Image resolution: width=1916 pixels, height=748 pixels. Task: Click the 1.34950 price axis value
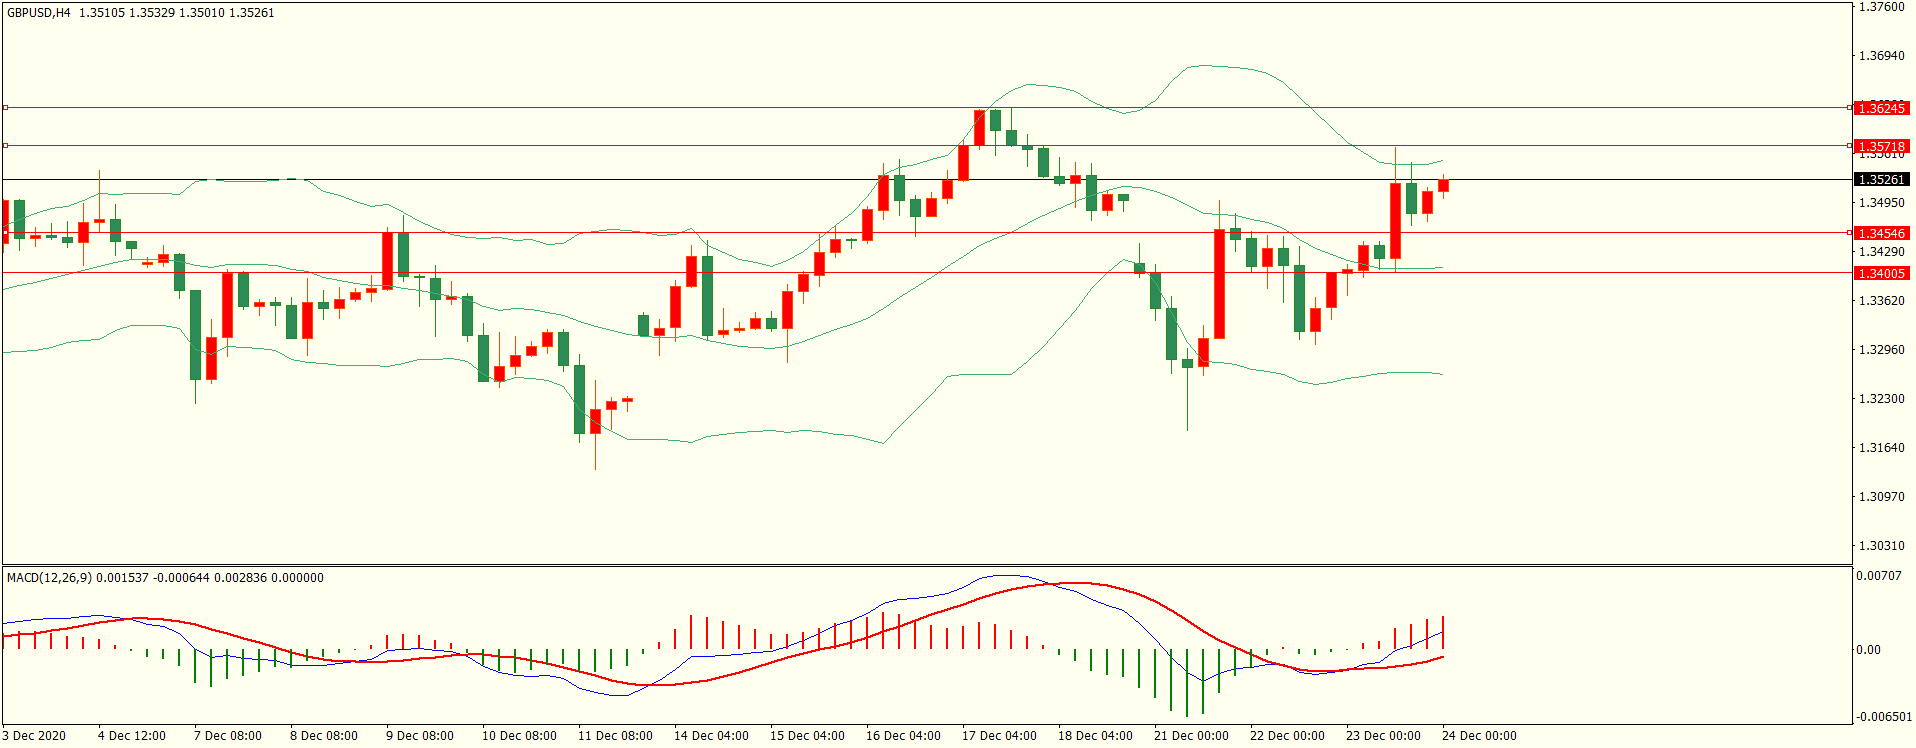1881,203
